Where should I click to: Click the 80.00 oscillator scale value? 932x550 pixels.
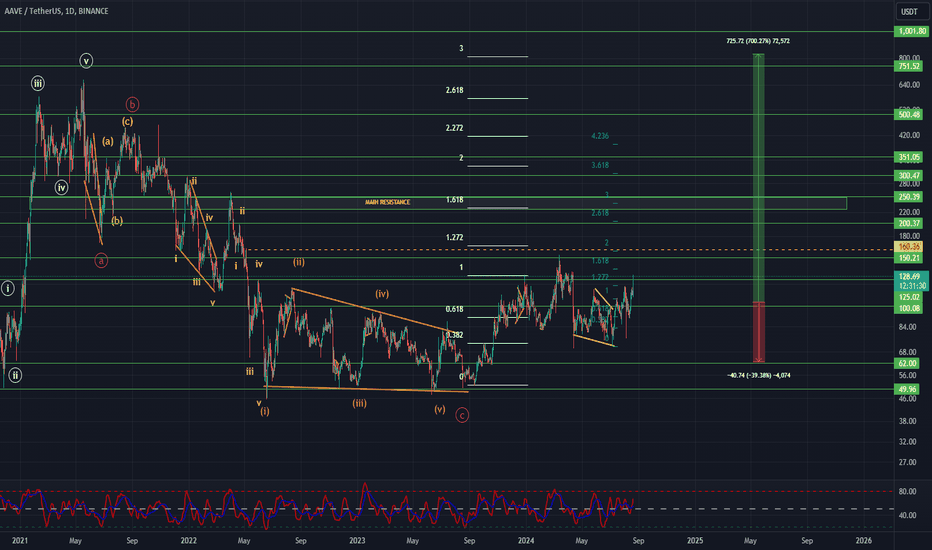pos(908,492)
